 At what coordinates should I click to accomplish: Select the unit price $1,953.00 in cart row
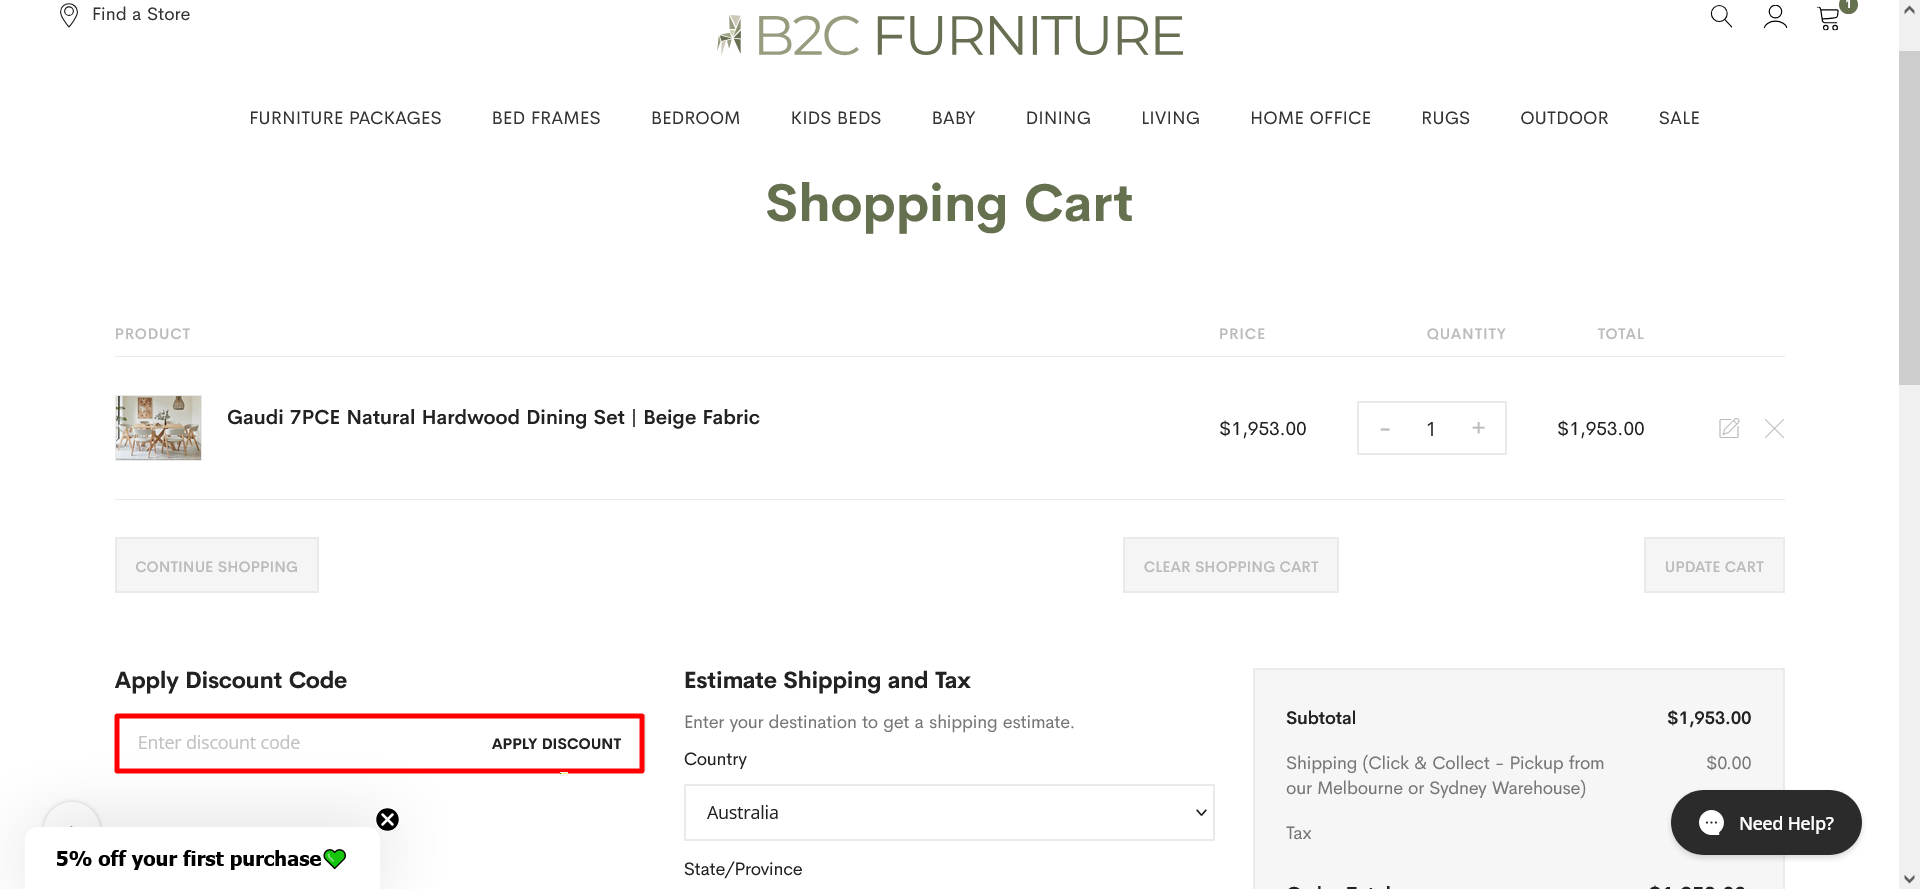pyautogui.click(x=1263, y=429)
